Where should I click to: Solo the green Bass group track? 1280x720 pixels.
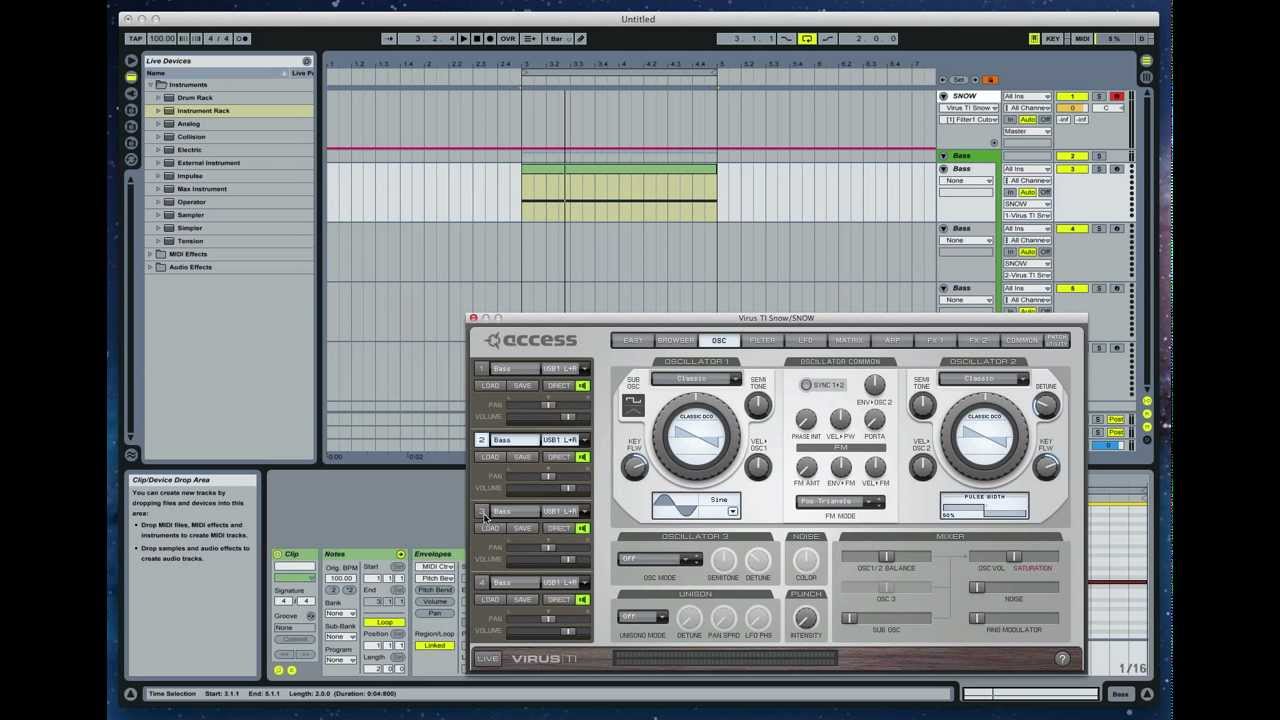click(1099, 156)
